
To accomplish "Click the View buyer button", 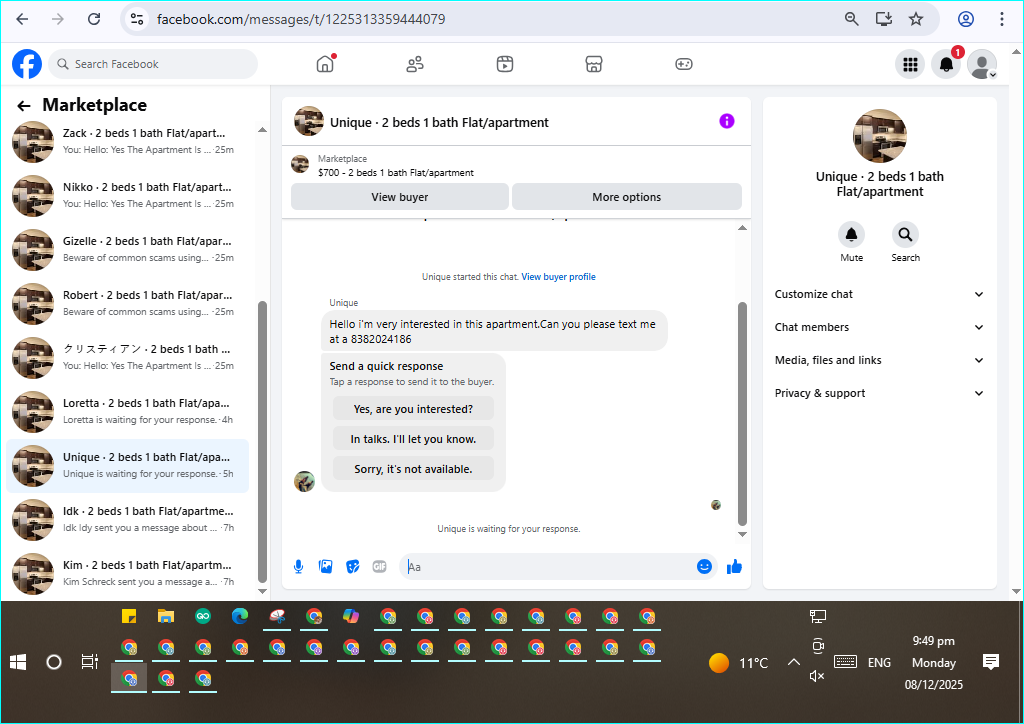I will pos(400,197).
